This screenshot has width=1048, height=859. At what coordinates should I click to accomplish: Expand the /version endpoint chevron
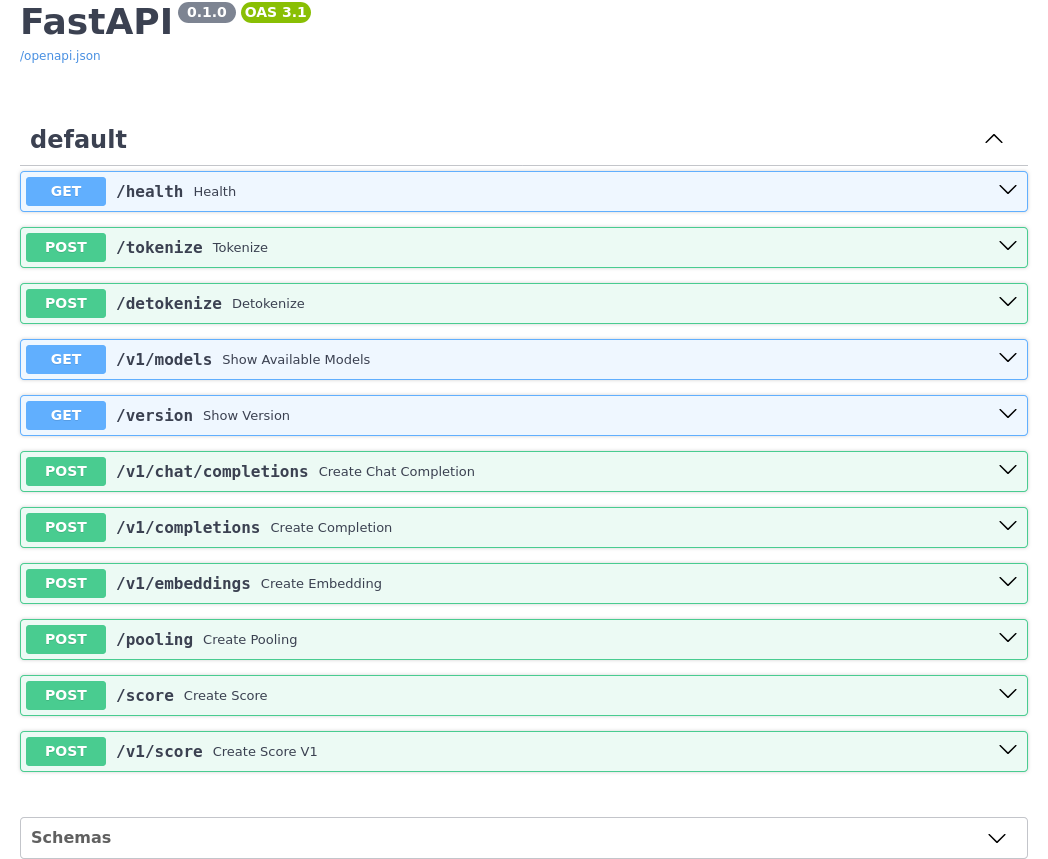(x=1008, y=414)
